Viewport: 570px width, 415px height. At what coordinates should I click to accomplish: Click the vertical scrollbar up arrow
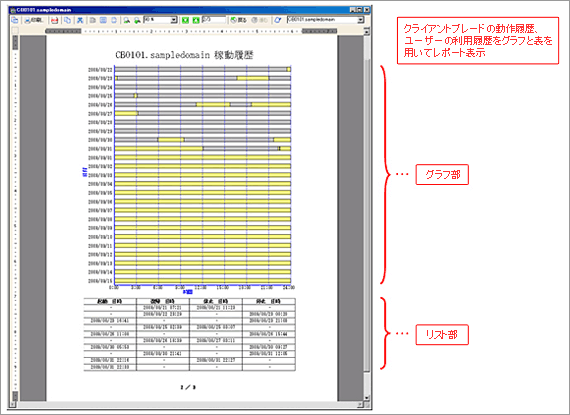click(367, 32)
